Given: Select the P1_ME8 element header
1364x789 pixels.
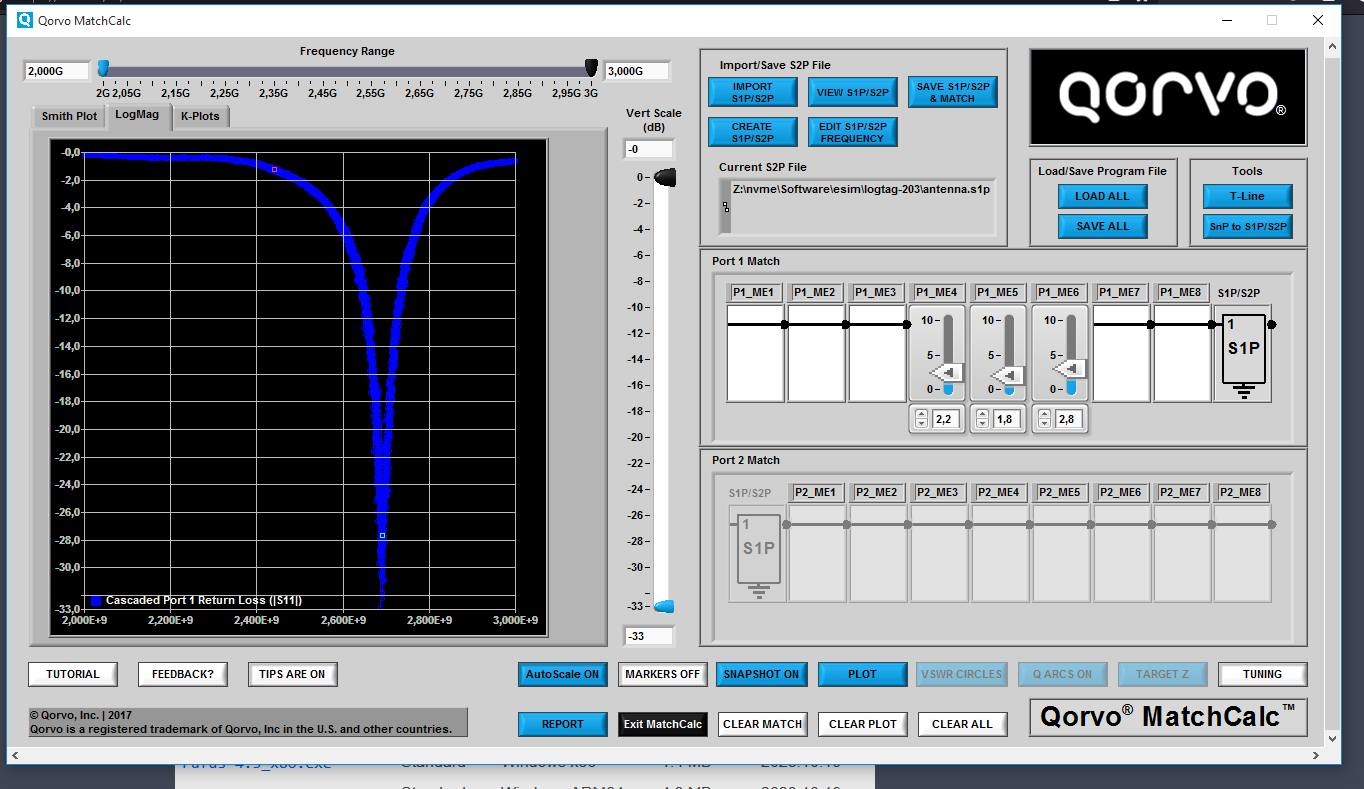Looking at the screenshot, I should click(x=1181, y=293).
